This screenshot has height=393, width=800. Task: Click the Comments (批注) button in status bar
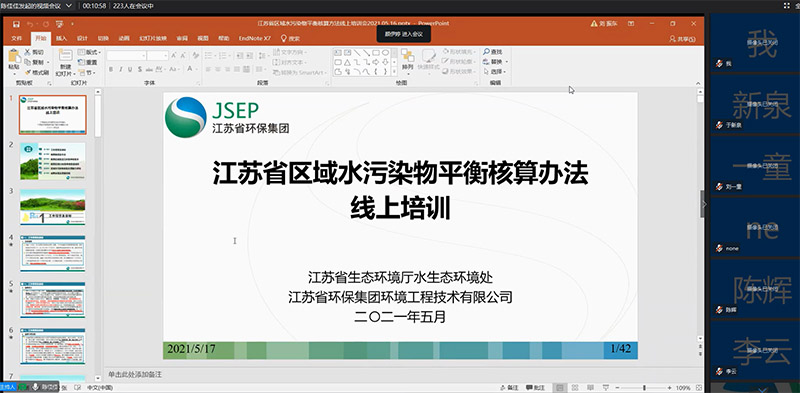[x=535, y=388]
